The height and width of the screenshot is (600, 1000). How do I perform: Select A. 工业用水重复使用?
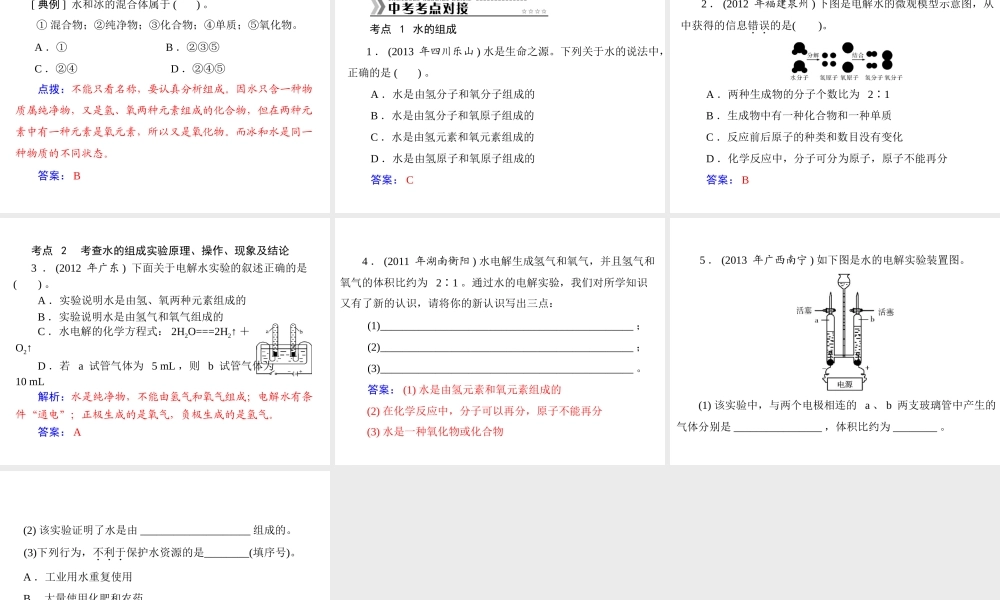click(78, 577)
